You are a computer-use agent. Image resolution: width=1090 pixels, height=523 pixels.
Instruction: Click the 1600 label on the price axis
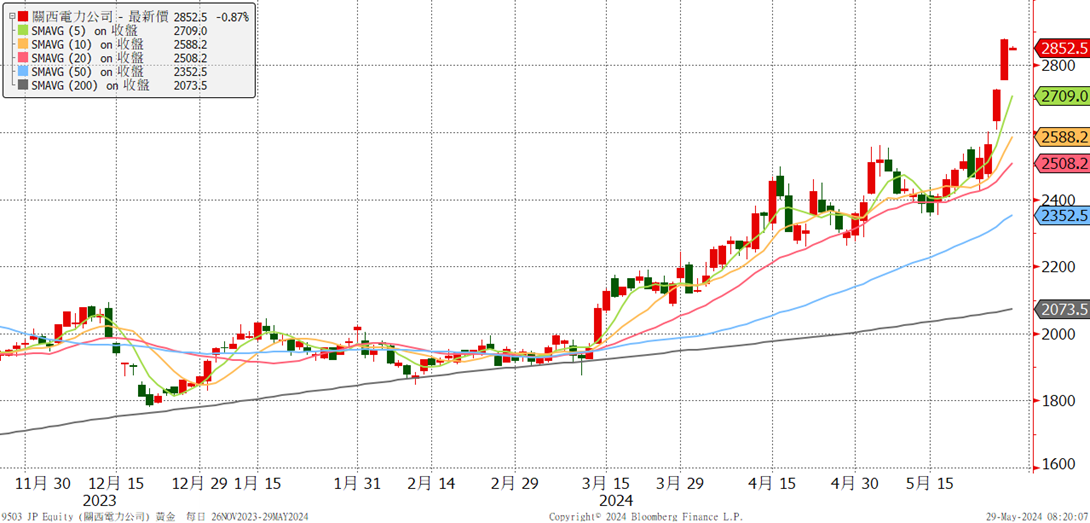[x=1059, y=465]
